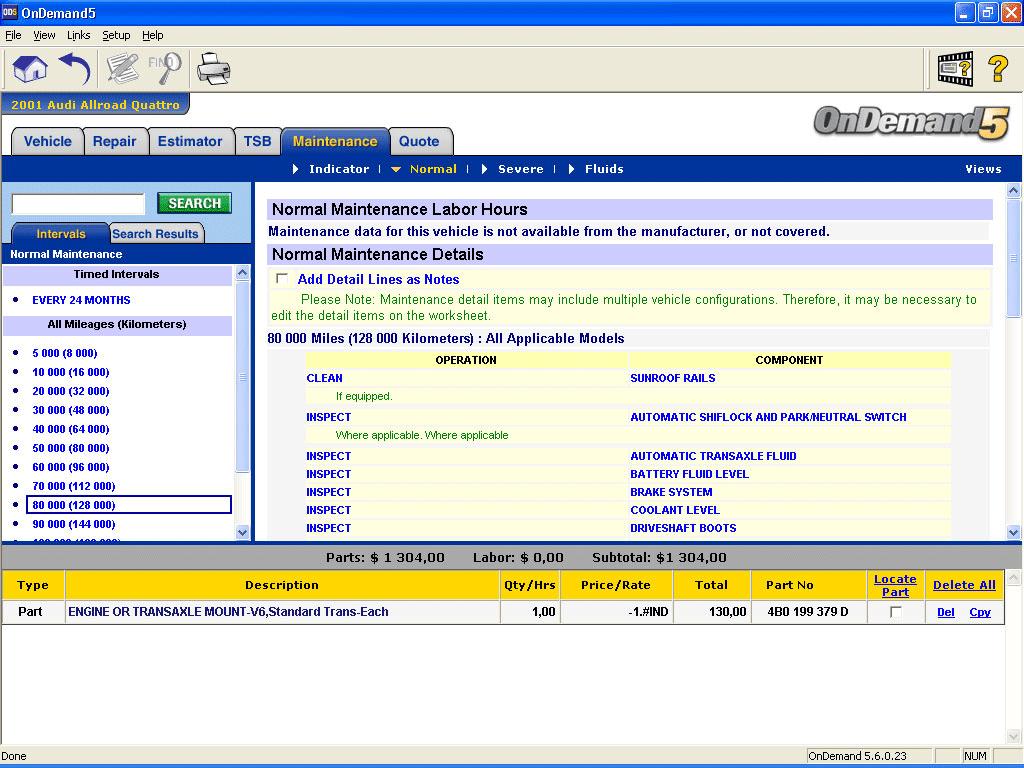The height and width of the screenshot is (768, 1024).
Task: Print using the printer icon
Action: (214, 69)
